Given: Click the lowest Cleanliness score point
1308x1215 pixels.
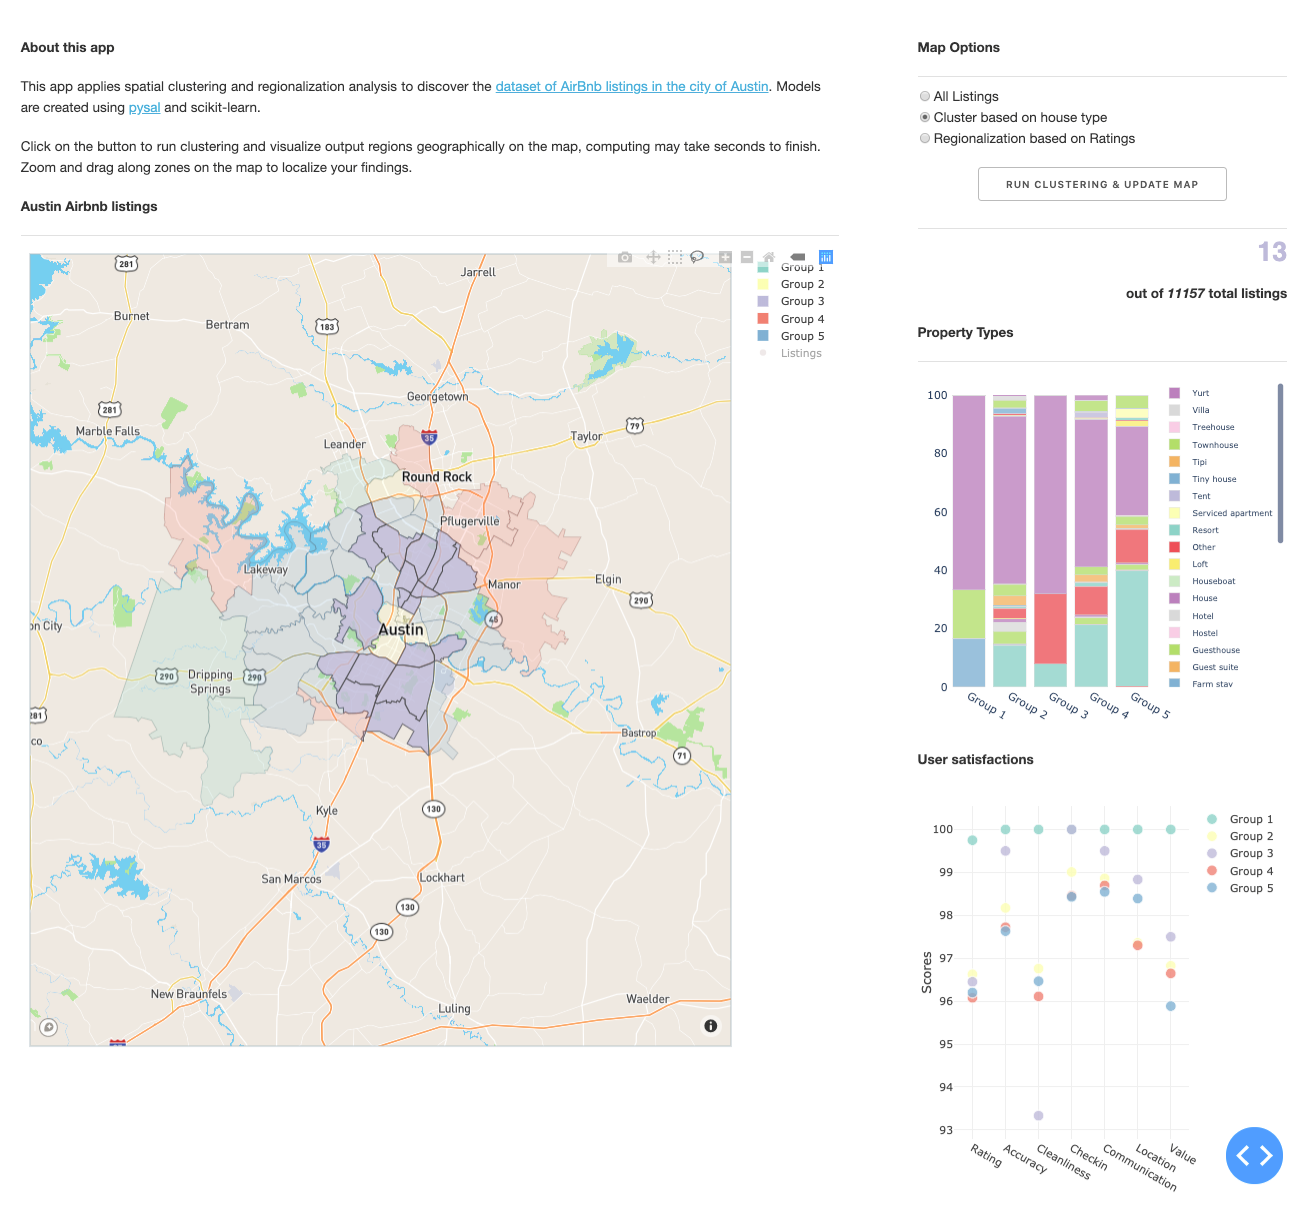Looking at the screenshot, I should pos(1038,1115).
